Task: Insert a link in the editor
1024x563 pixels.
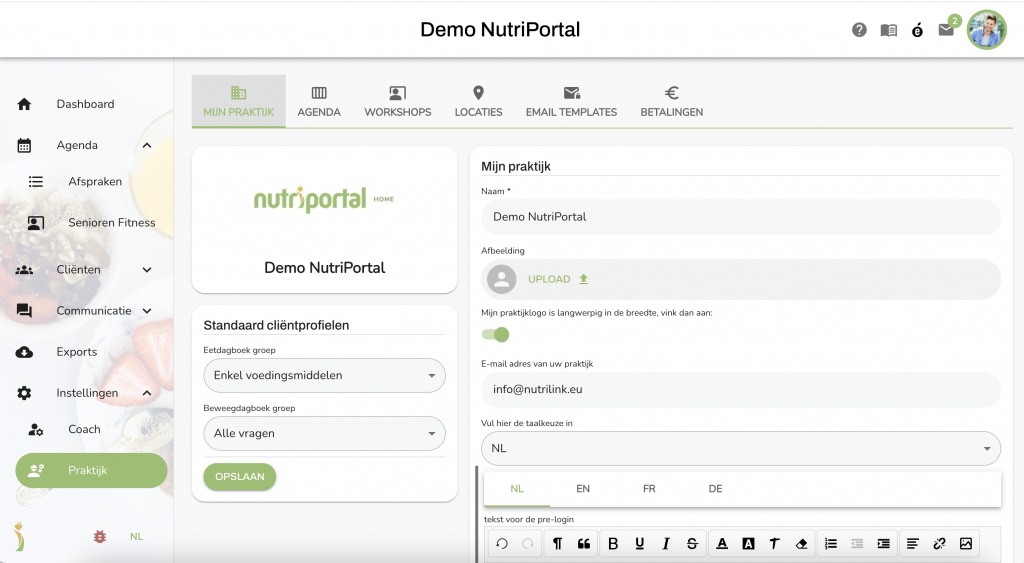Action: coord(939,543)
